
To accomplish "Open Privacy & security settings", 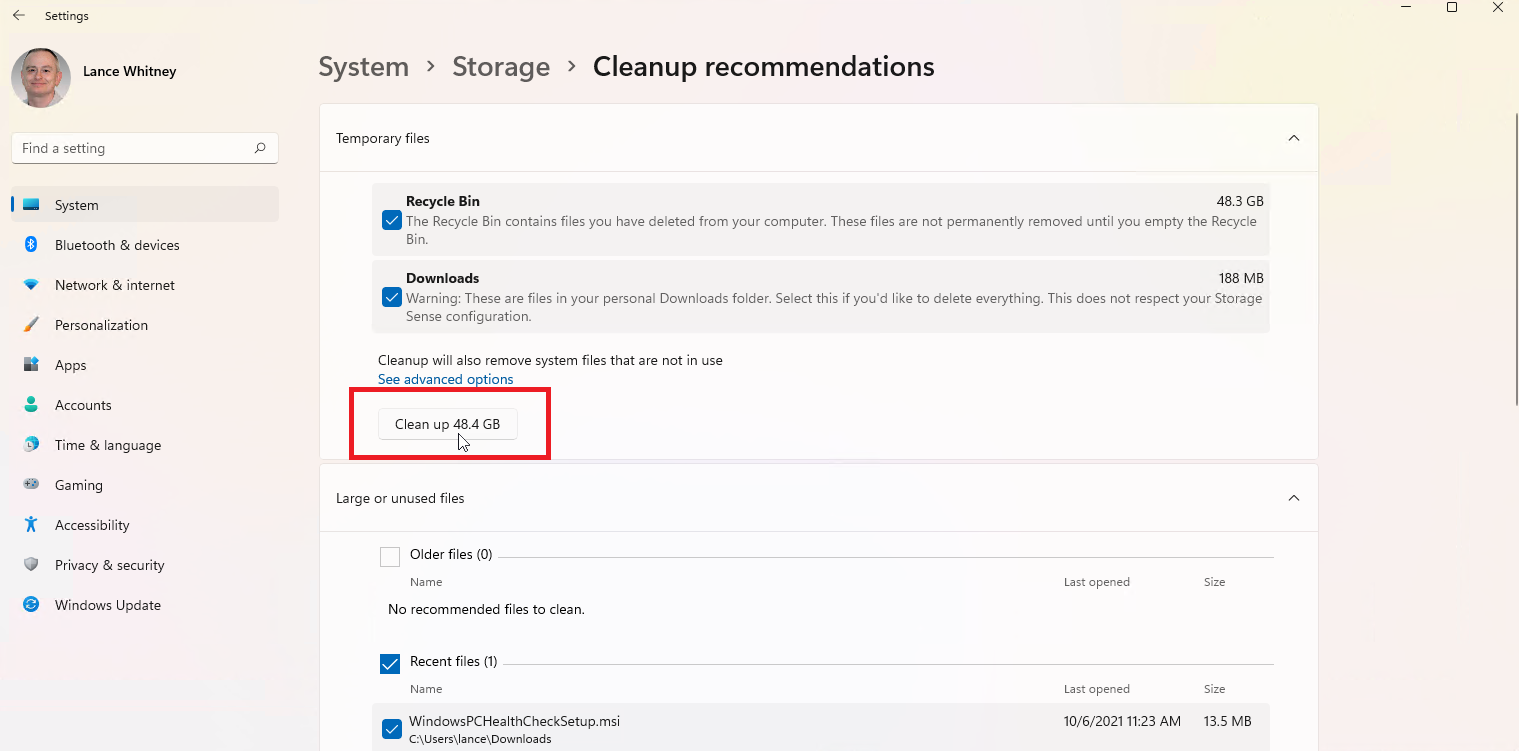I will point(145,565).
